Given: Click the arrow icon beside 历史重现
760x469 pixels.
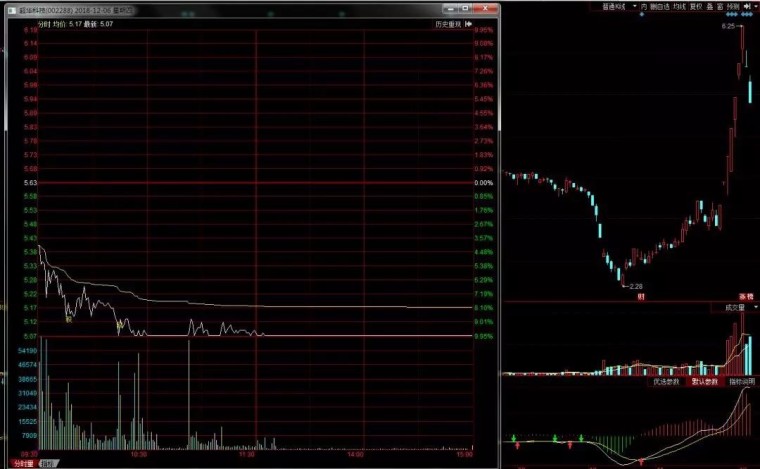Looking at the screenshot, I should pyautogui.click(x=470, y=23).
